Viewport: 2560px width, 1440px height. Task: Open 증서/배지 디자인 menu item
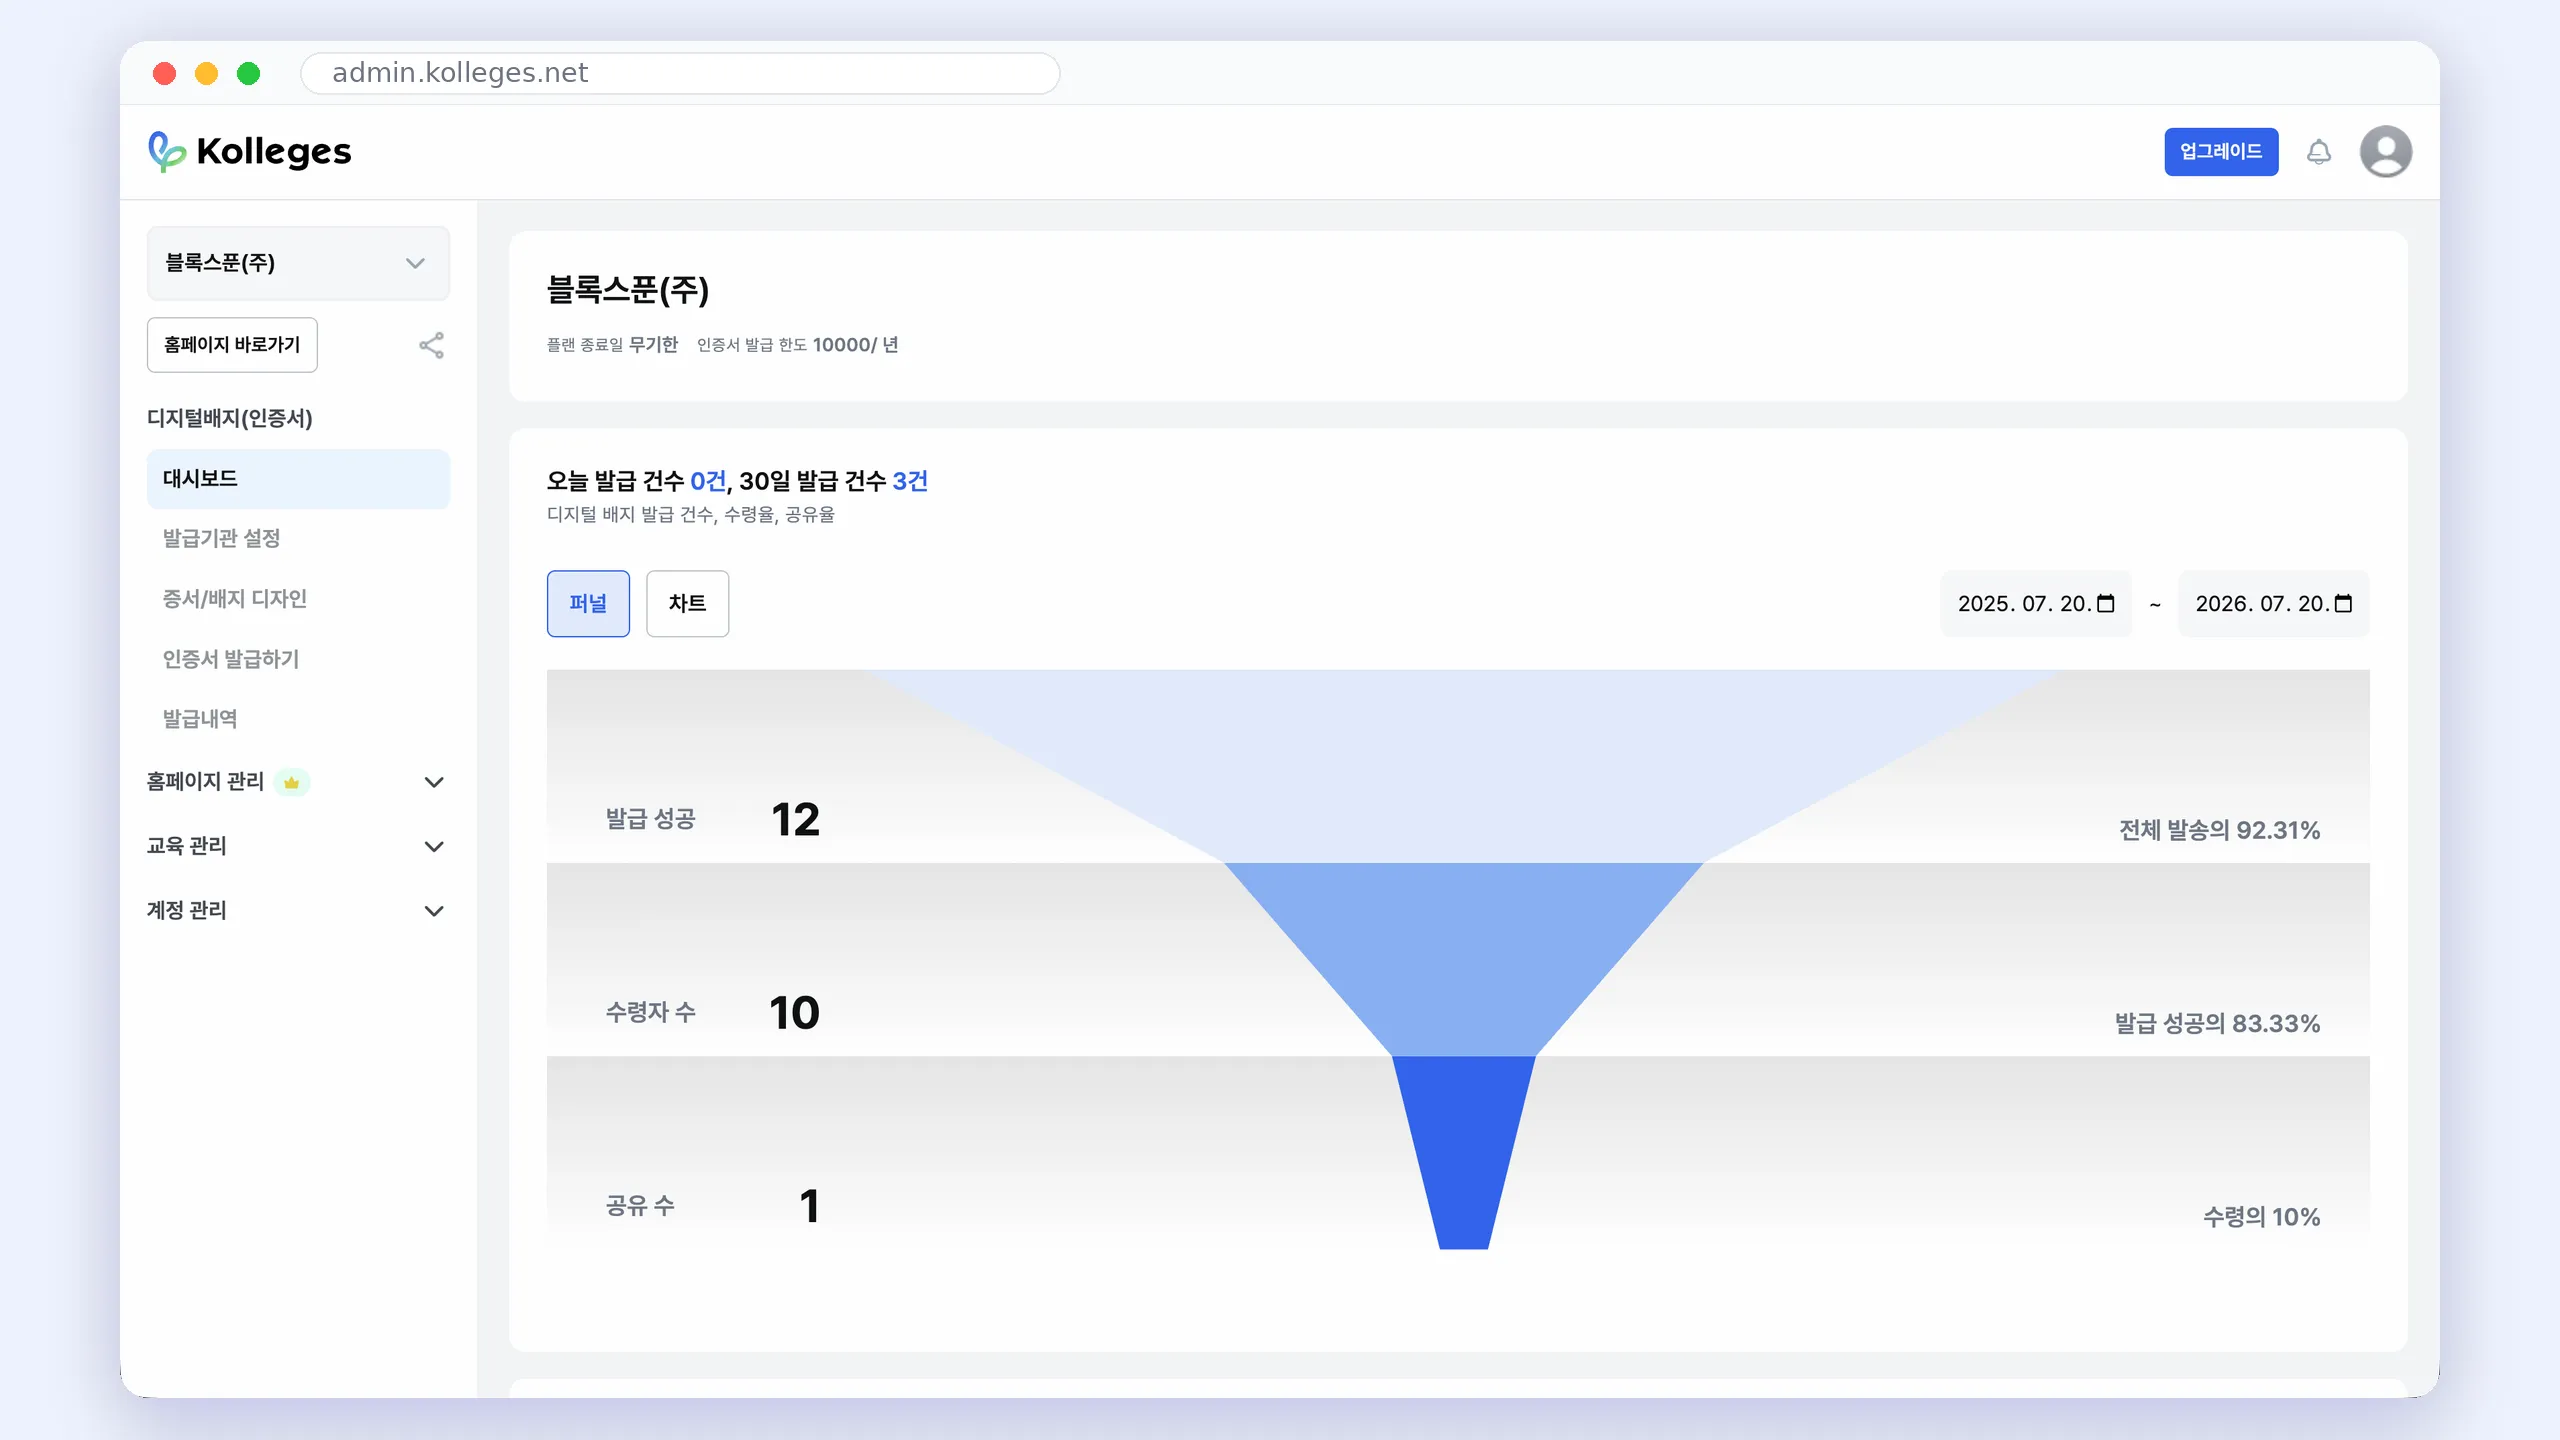(x=235, y=598)
